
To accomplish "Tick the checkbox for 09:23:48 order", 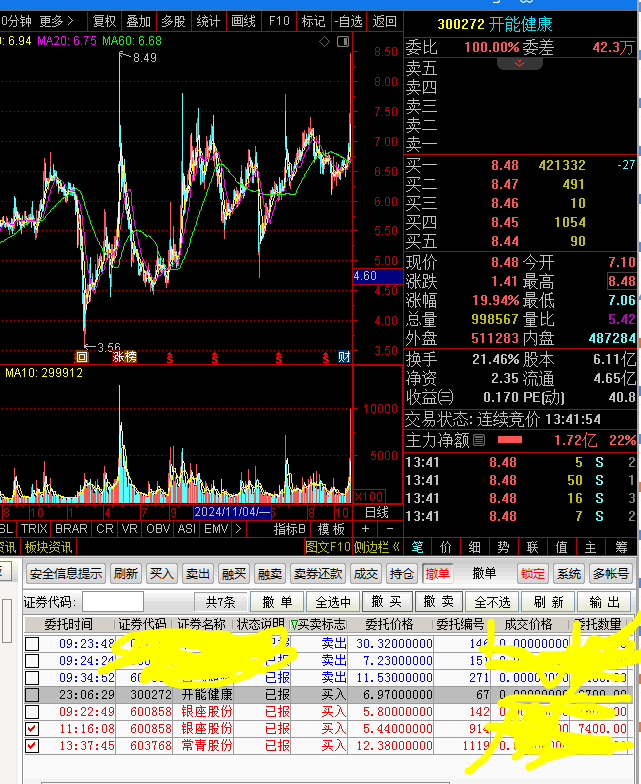I will pyautogui.click(x=32, y=644).
